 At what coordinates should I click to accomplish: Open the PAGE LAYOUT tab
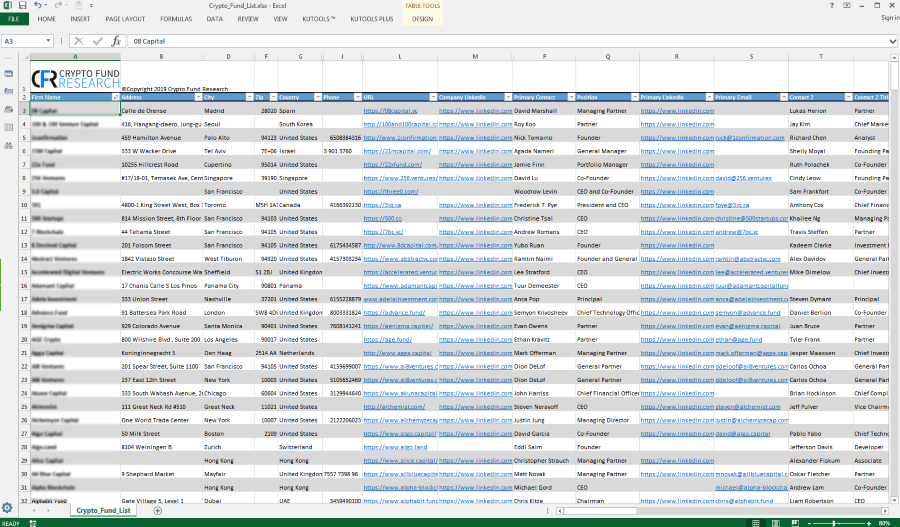pyautogui.click(x=125, y=19)
